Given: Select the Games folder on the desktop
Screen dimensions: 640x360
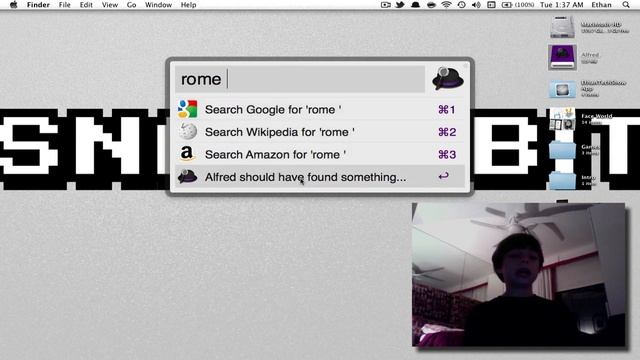Looking at the screenshot, I should tap(562, 150).
